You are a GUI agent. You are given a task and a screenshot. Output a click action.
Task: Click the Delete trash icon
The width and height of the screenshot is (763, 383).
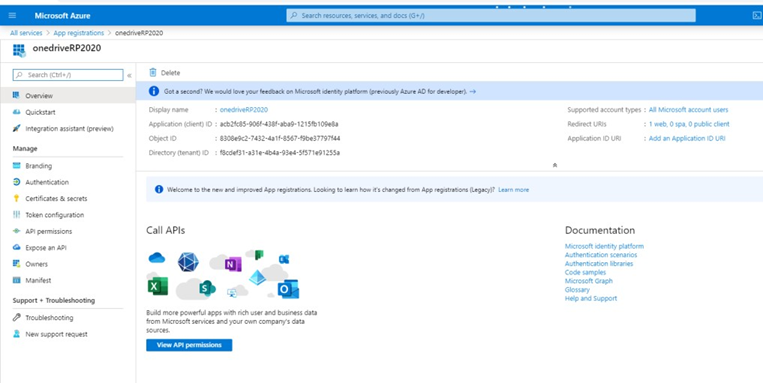(153, 73)
